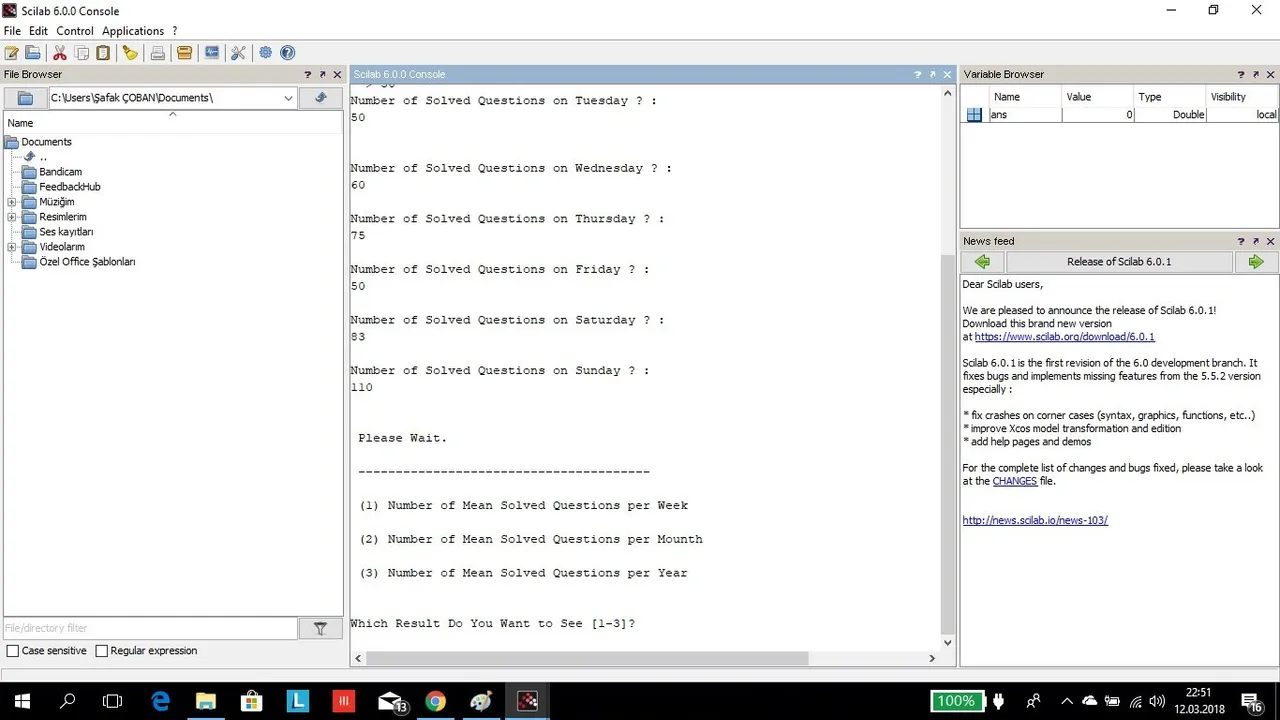1280x720 pixels.
Task: Open help browser question mark icon
Action: pyautogui.click(x=288, y=53)
